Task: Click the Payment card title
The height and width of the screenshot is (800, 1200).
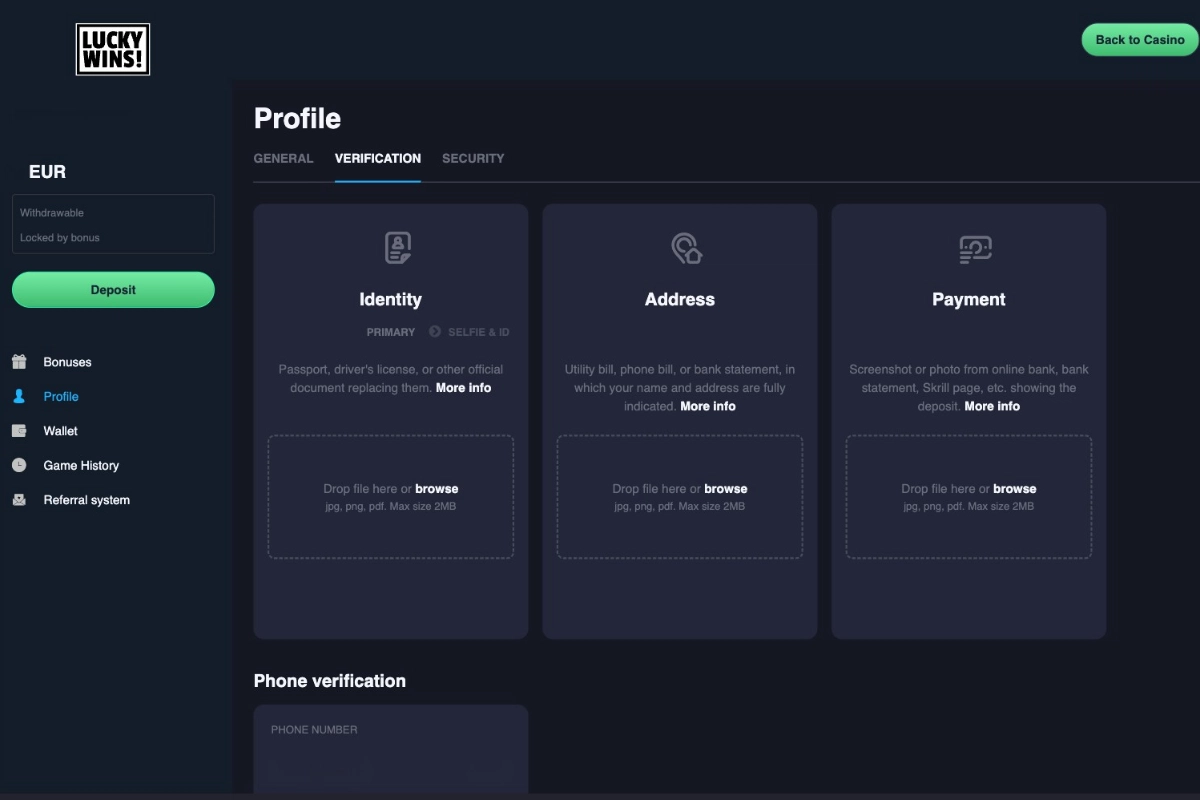Action: [969, 299]
